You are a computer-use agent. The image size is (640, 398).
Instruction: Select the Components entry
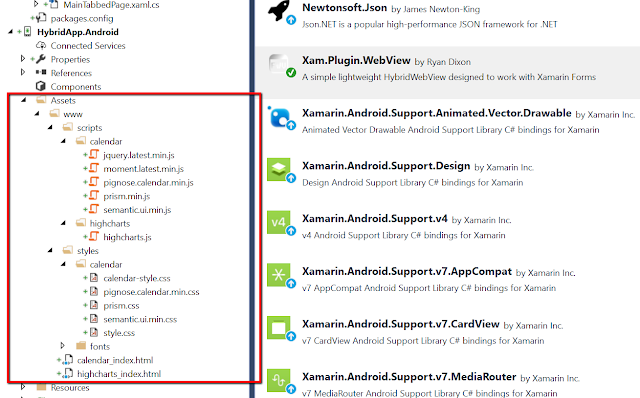coord(76,87)
